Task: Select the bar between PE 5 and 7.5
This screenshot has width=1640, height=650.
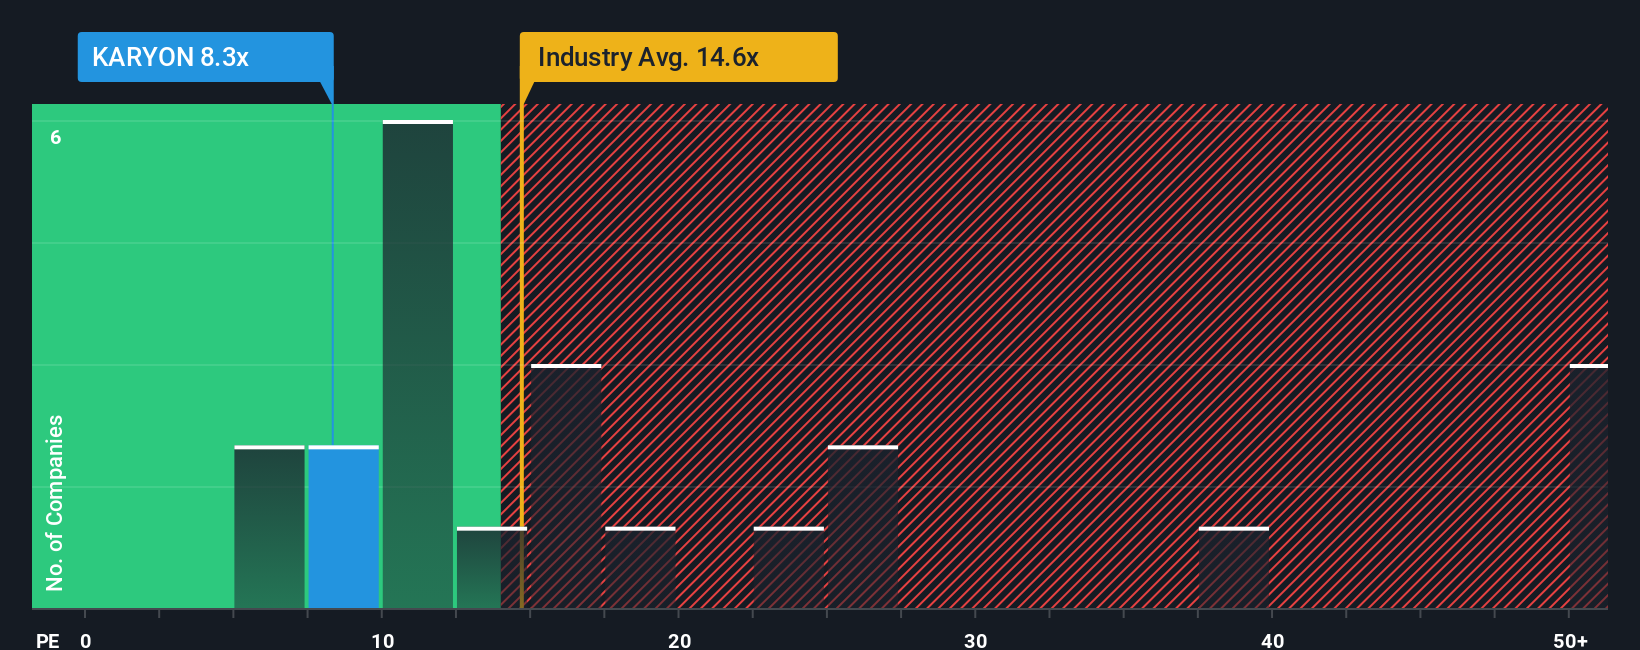Action: coord(269,527)
